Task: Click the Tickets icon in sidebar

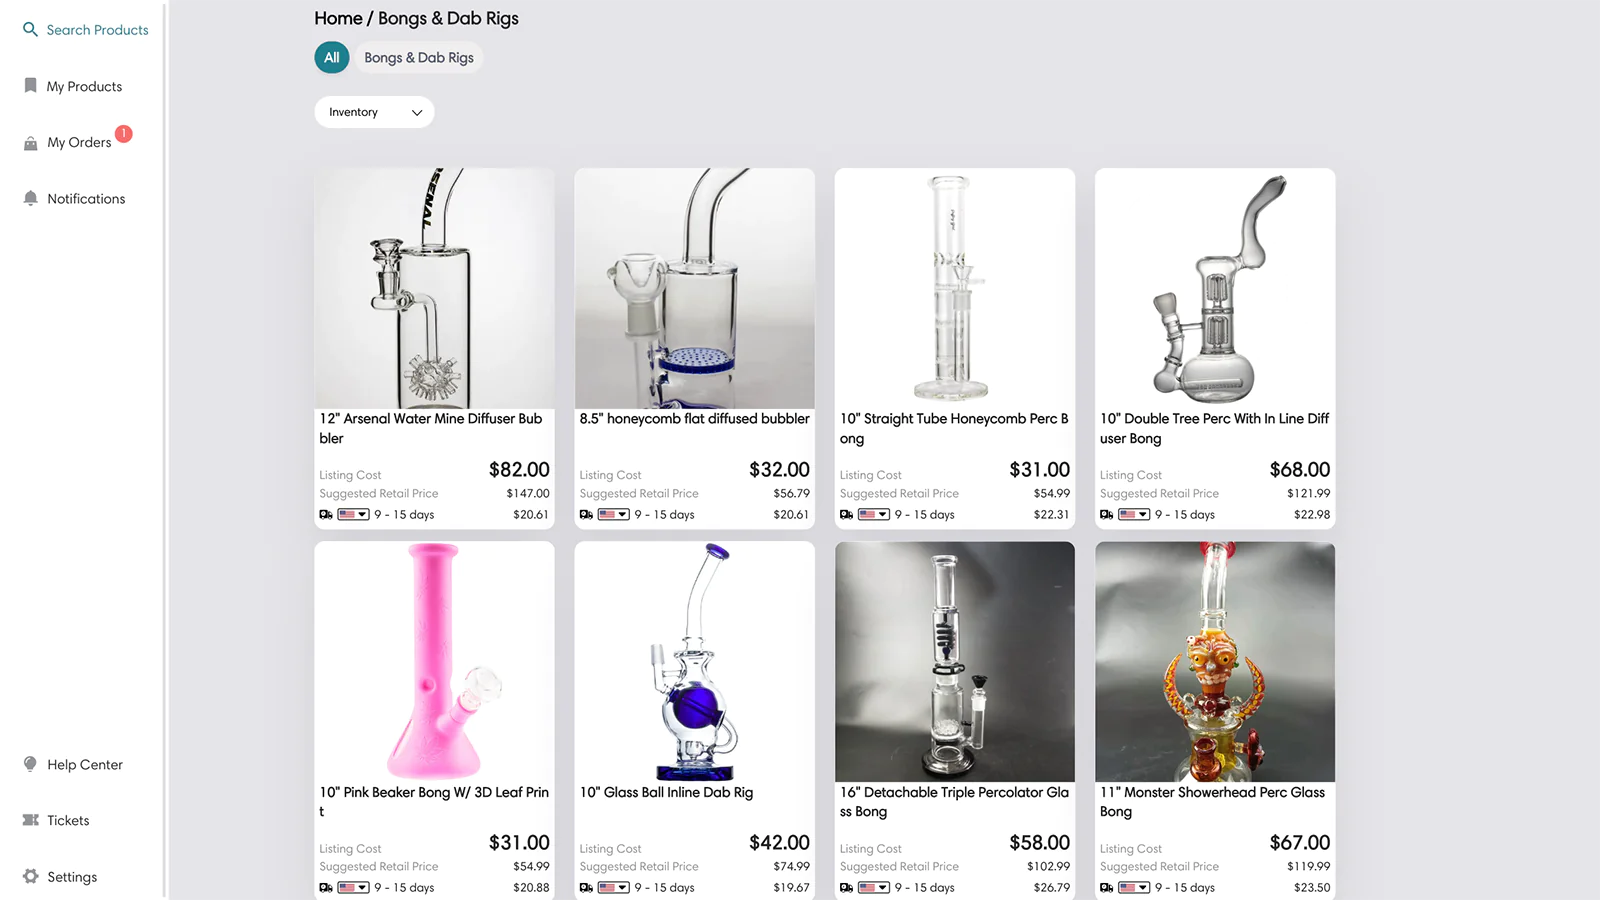Action: (30, 820)
